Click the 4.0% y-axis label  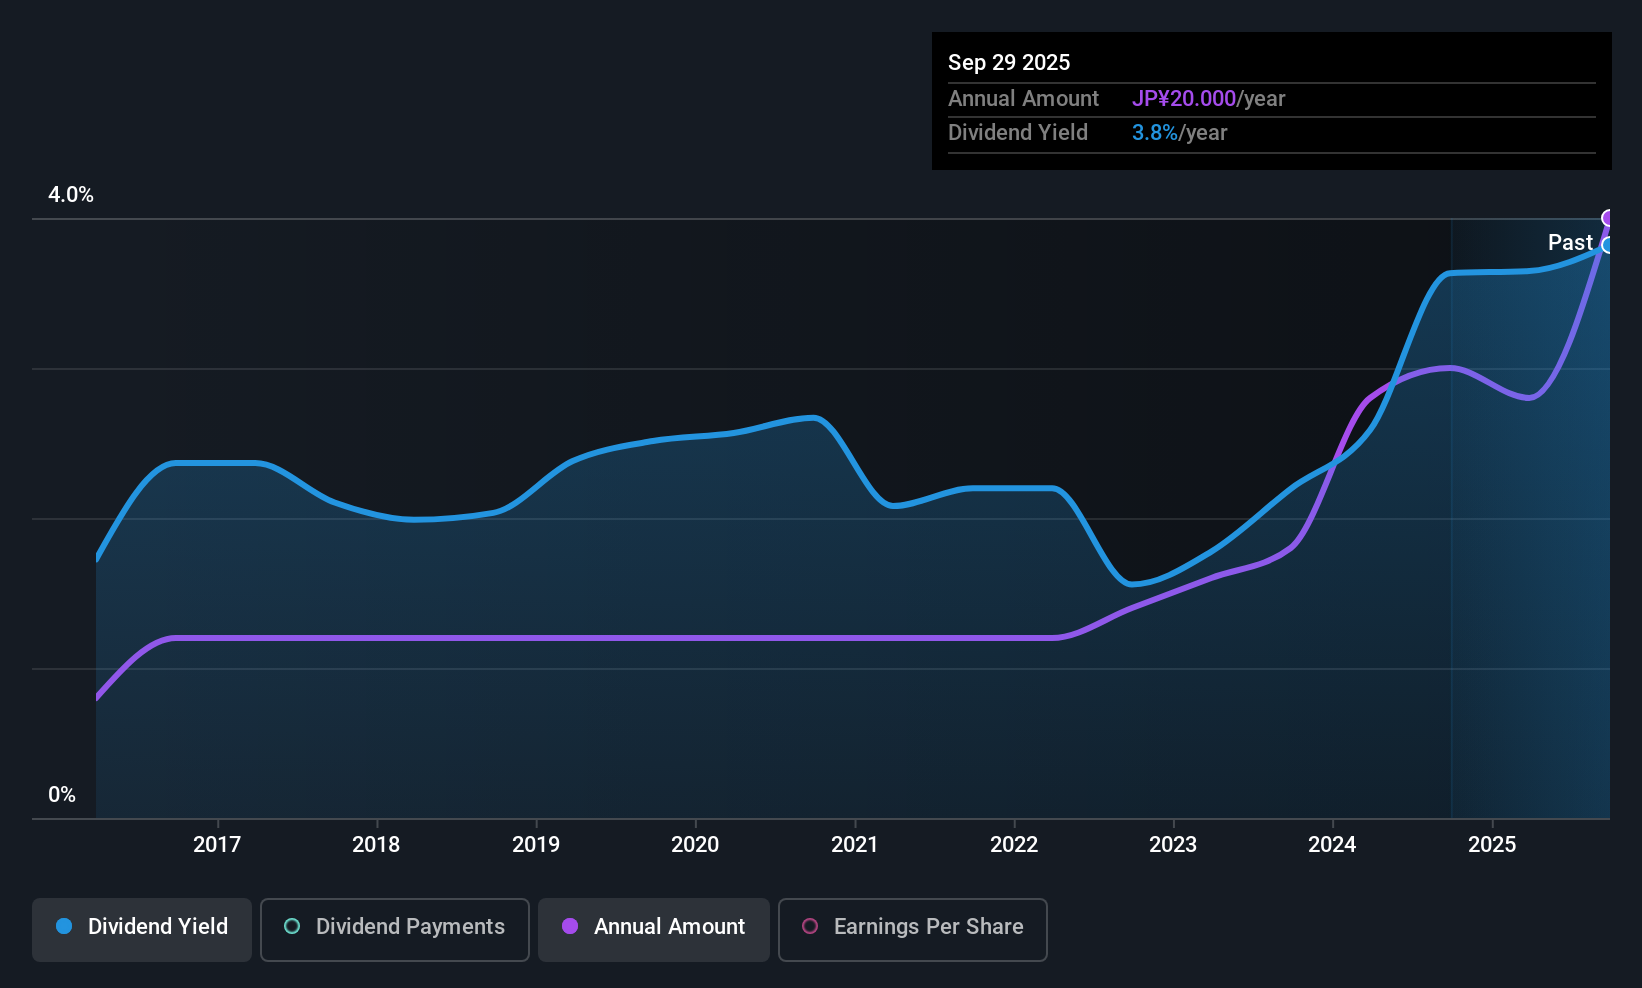(x=71, y=195)
